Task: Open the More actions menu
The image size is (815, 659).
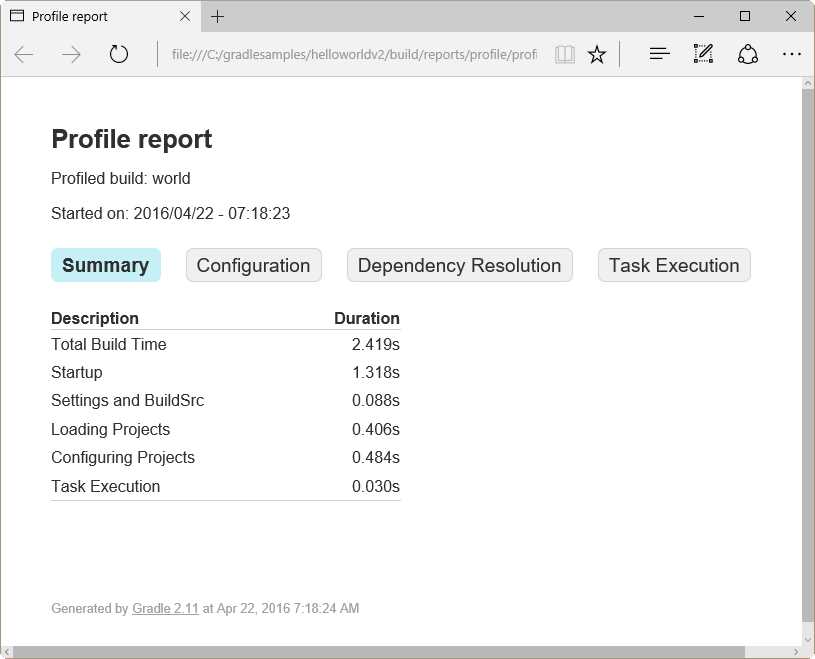Action: 792,54
